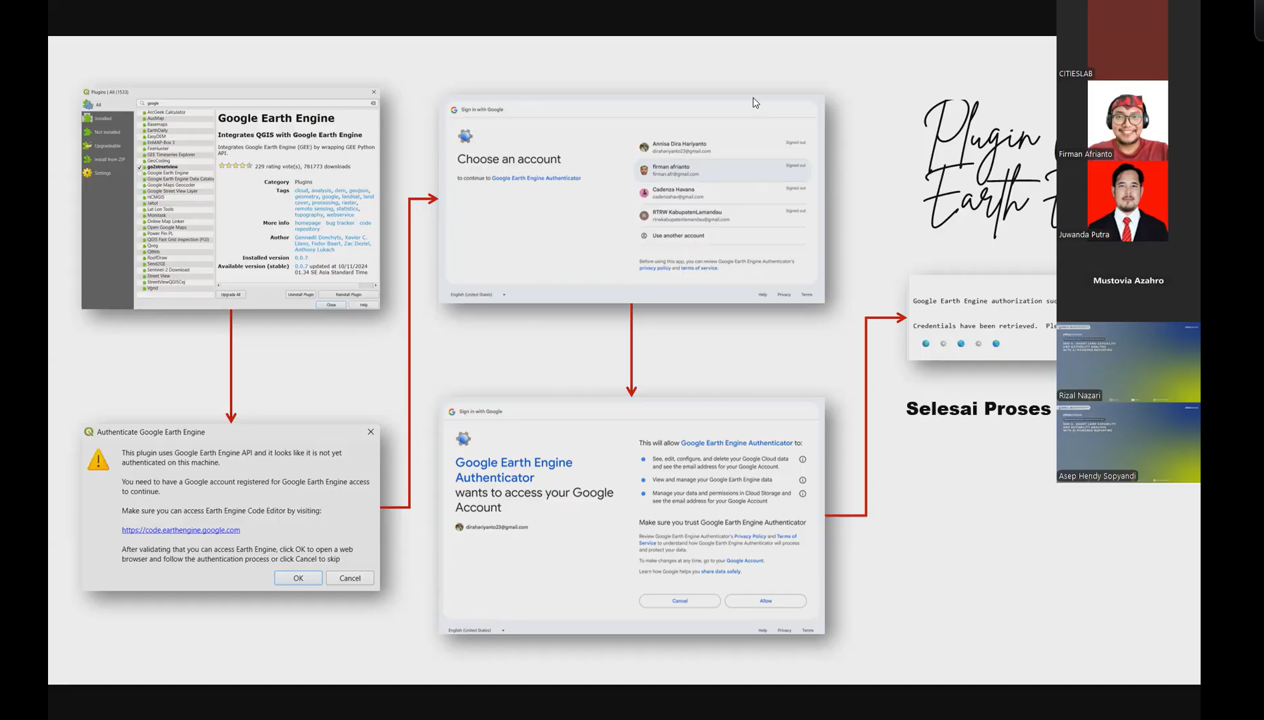
Task: Click info icon beside 'See, edit, configure' permission
Action: [x=803, y=459]
